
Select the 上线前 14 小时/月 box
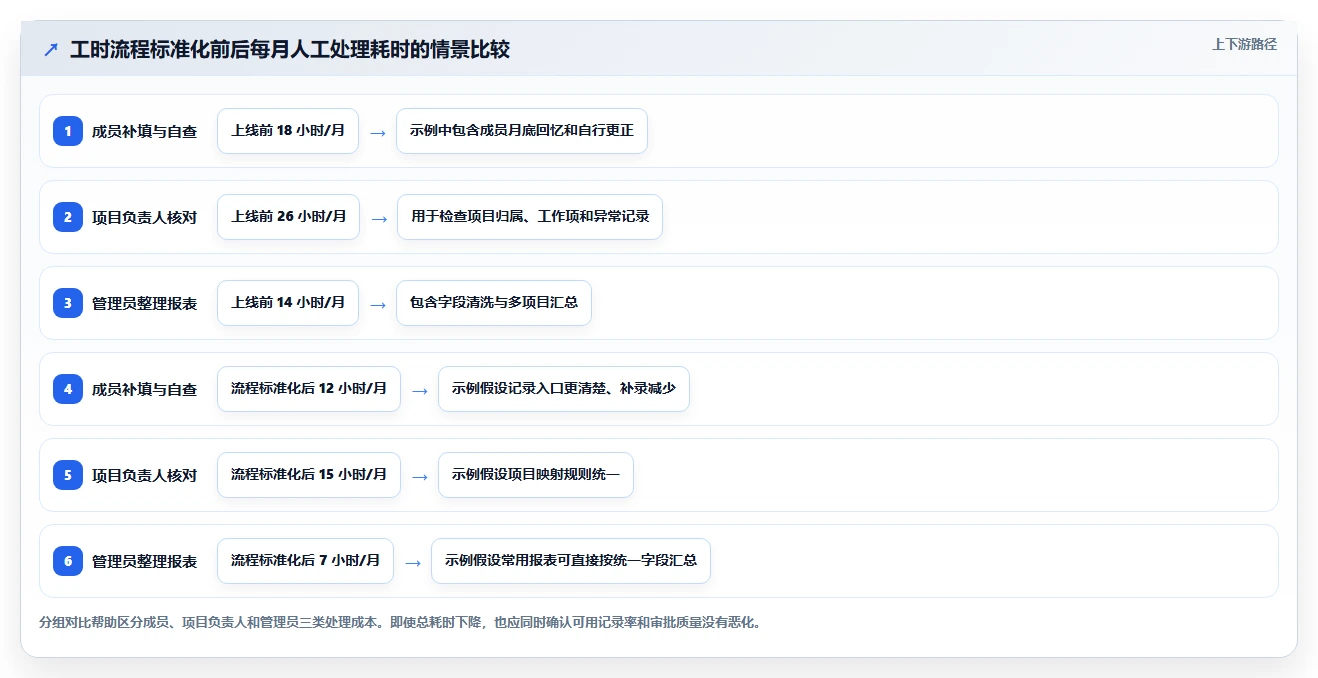tap(288, 303)
